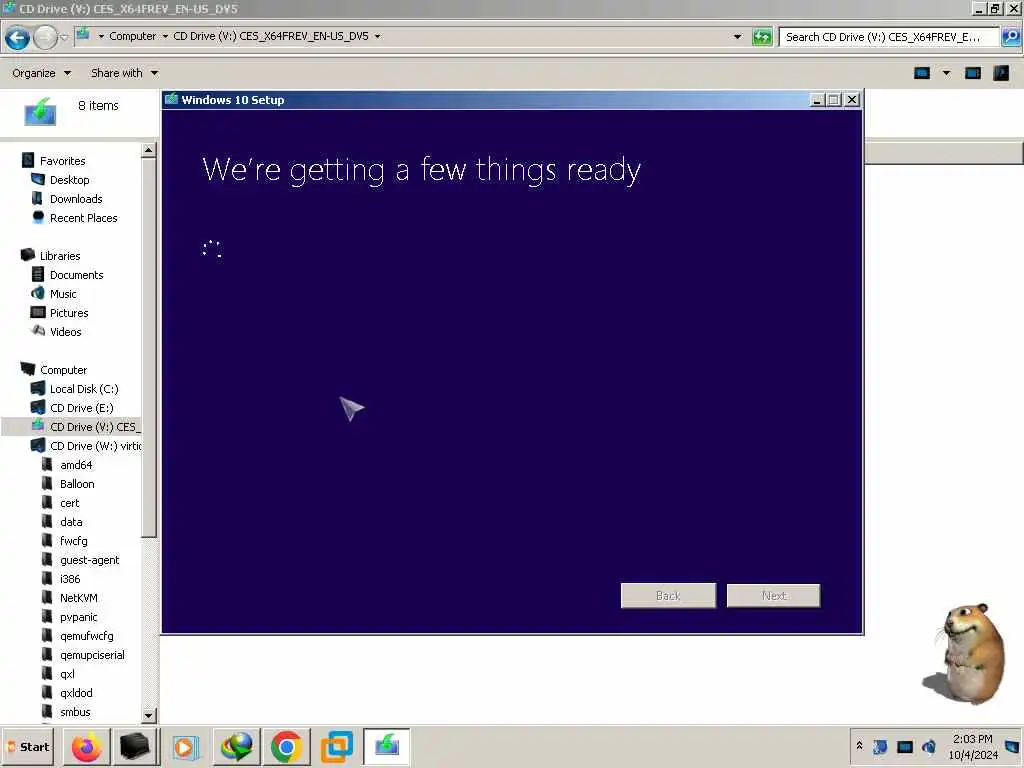
Task: Click the navigation pane scroll down arrow
Action: click(149, 715)
